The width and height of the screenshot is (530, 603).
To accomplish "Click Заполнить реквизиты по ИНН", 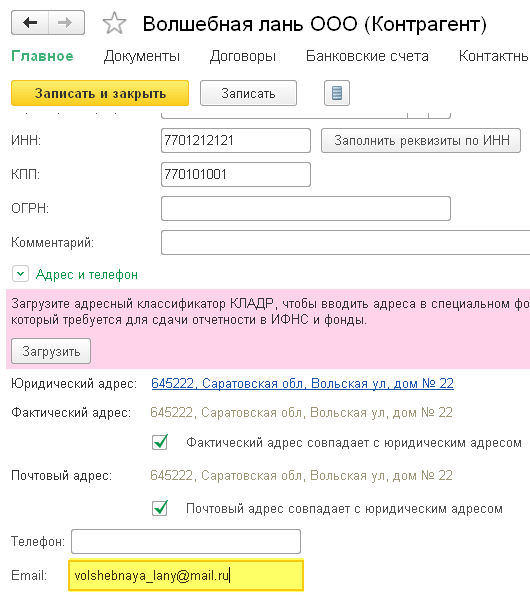I will (x=421, y=140).
